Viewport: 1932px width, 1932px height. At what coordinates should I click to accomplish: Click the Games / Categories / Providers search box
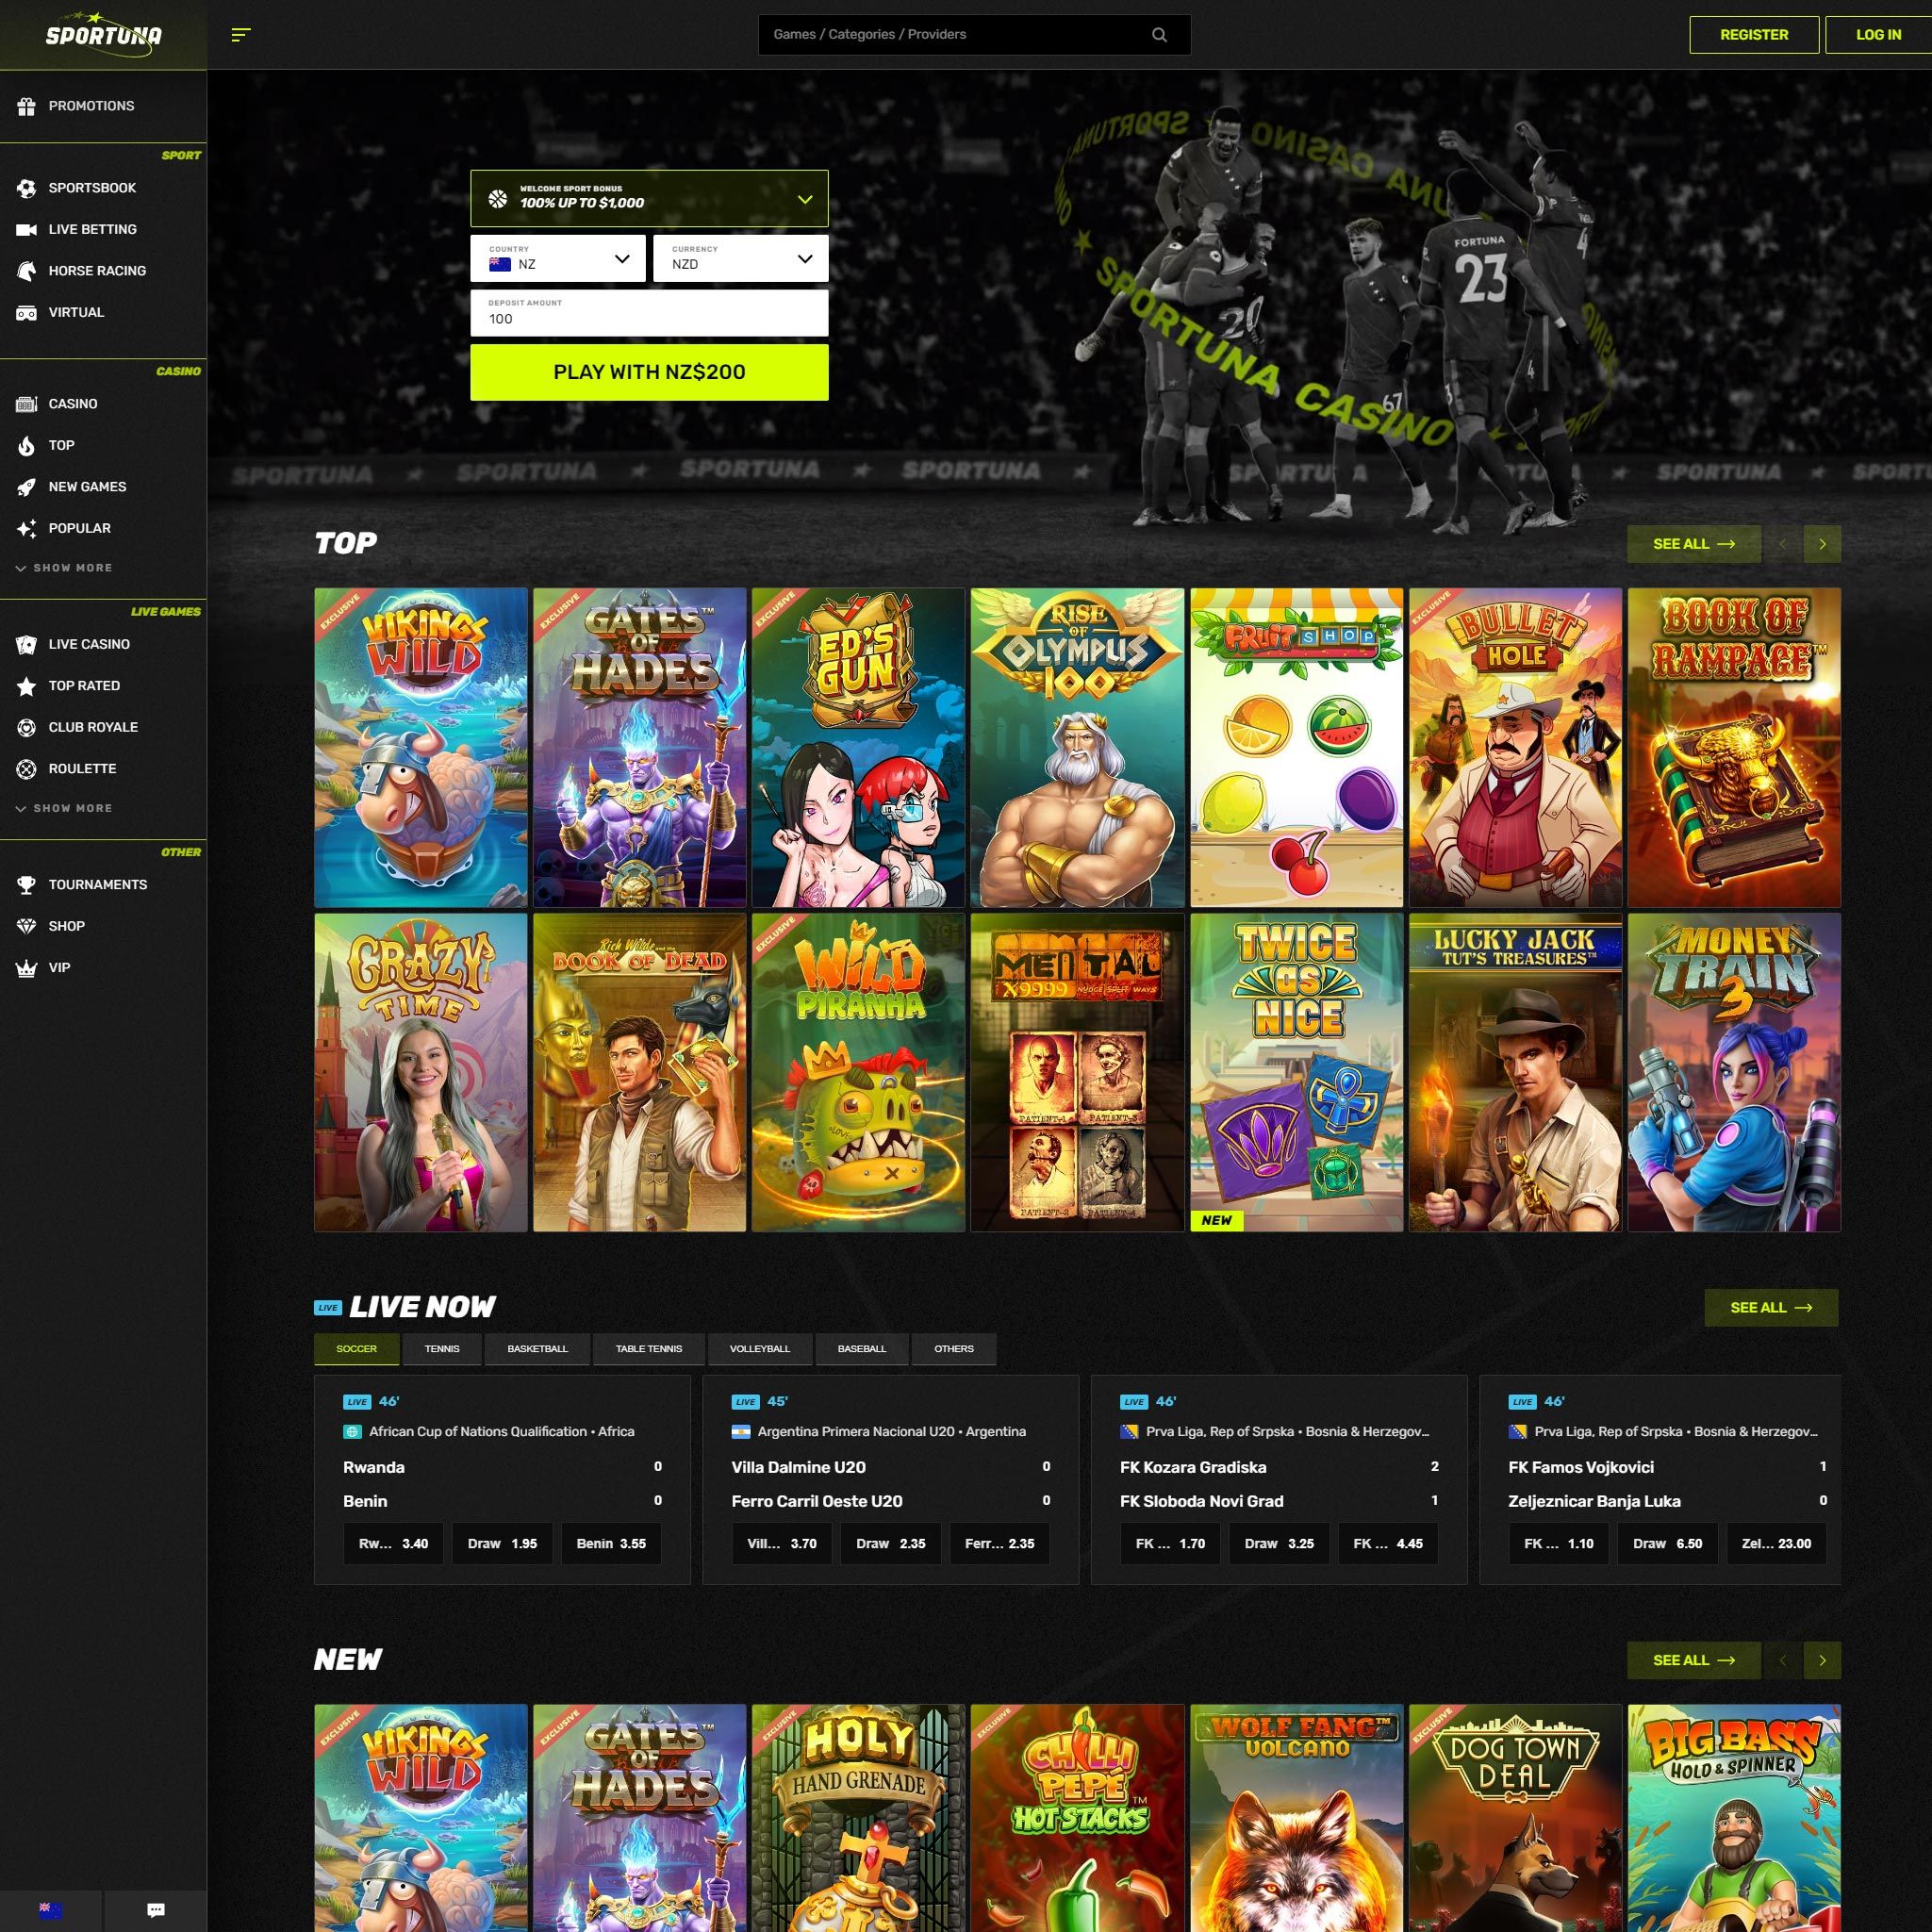coord(974,35)
